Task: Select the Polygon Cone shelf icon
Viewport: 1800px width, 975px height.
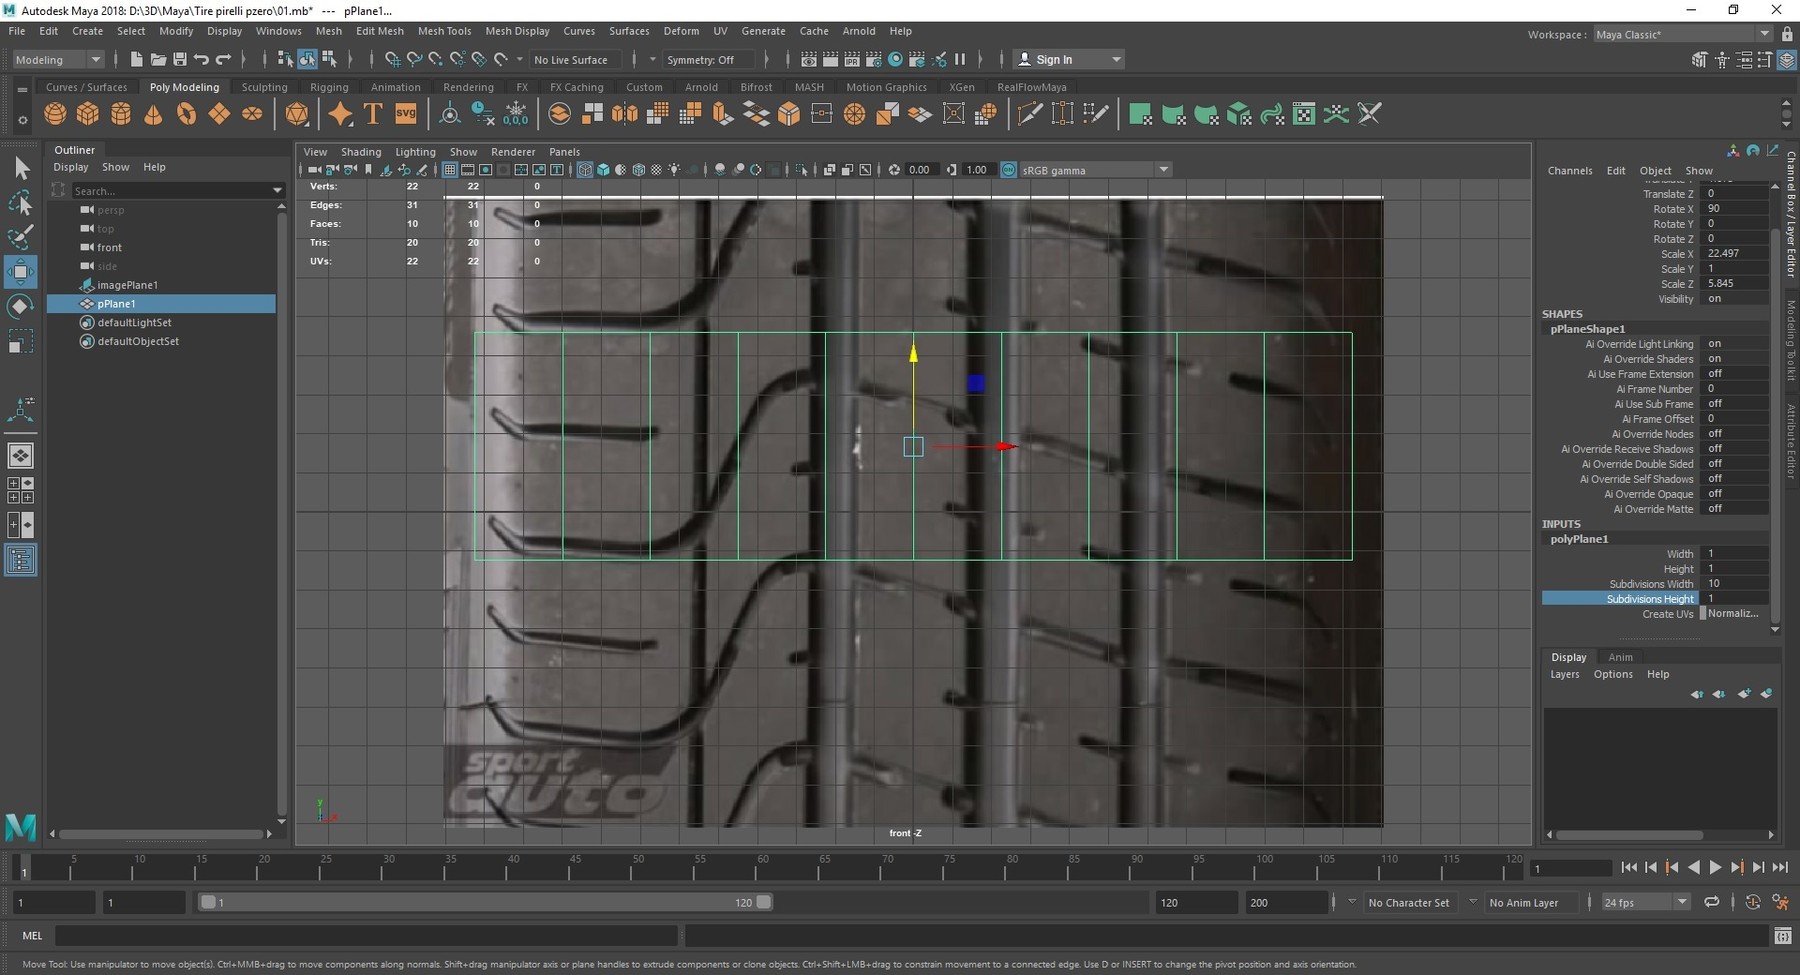Action: click(x=153, y=113)
